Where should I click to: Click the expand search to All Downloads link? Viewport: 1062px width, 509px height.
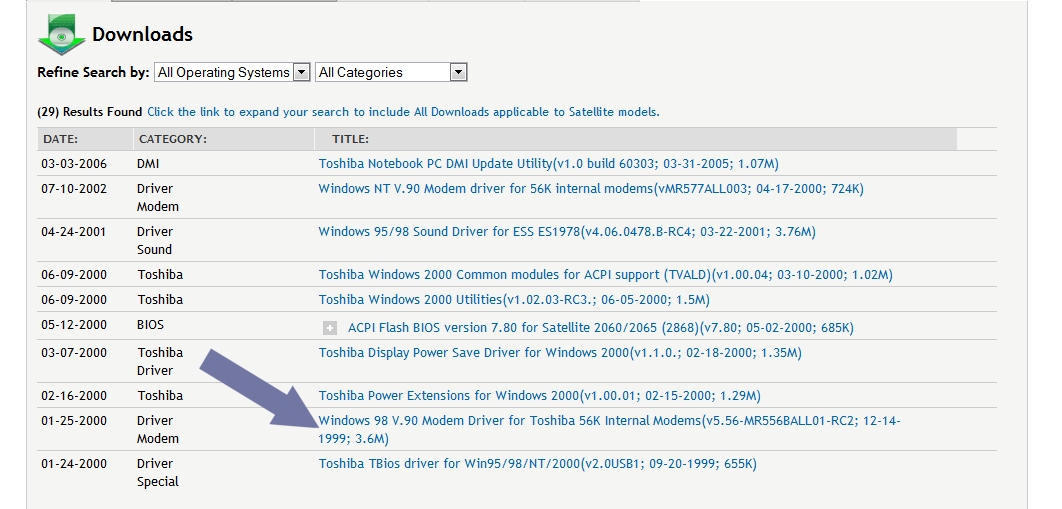pos(403,112)
